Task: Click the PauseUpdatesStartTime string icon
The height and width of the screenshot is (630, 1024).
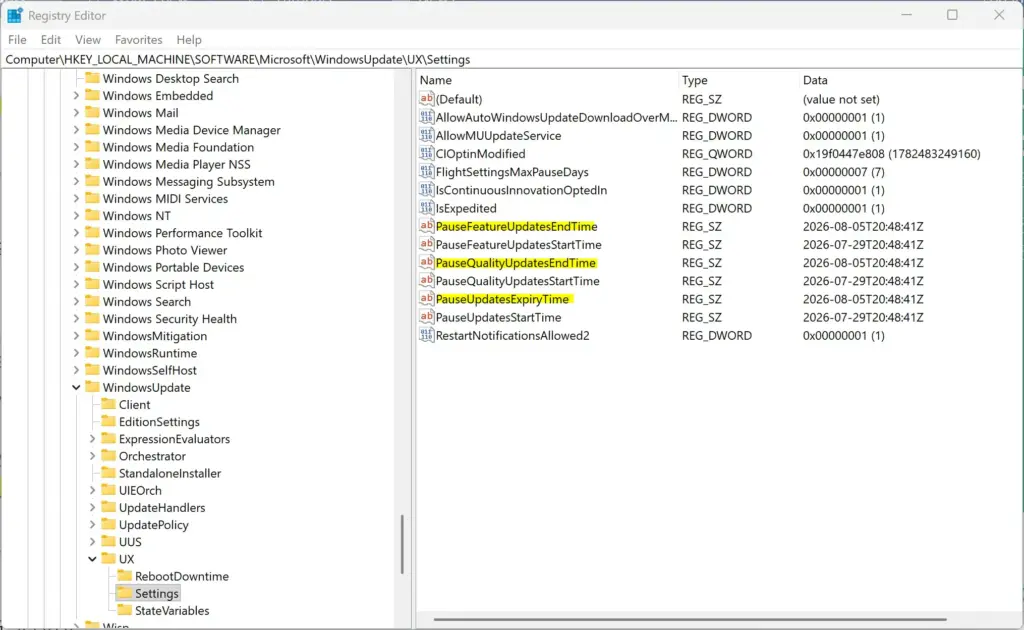Action: tap(426, 317)
